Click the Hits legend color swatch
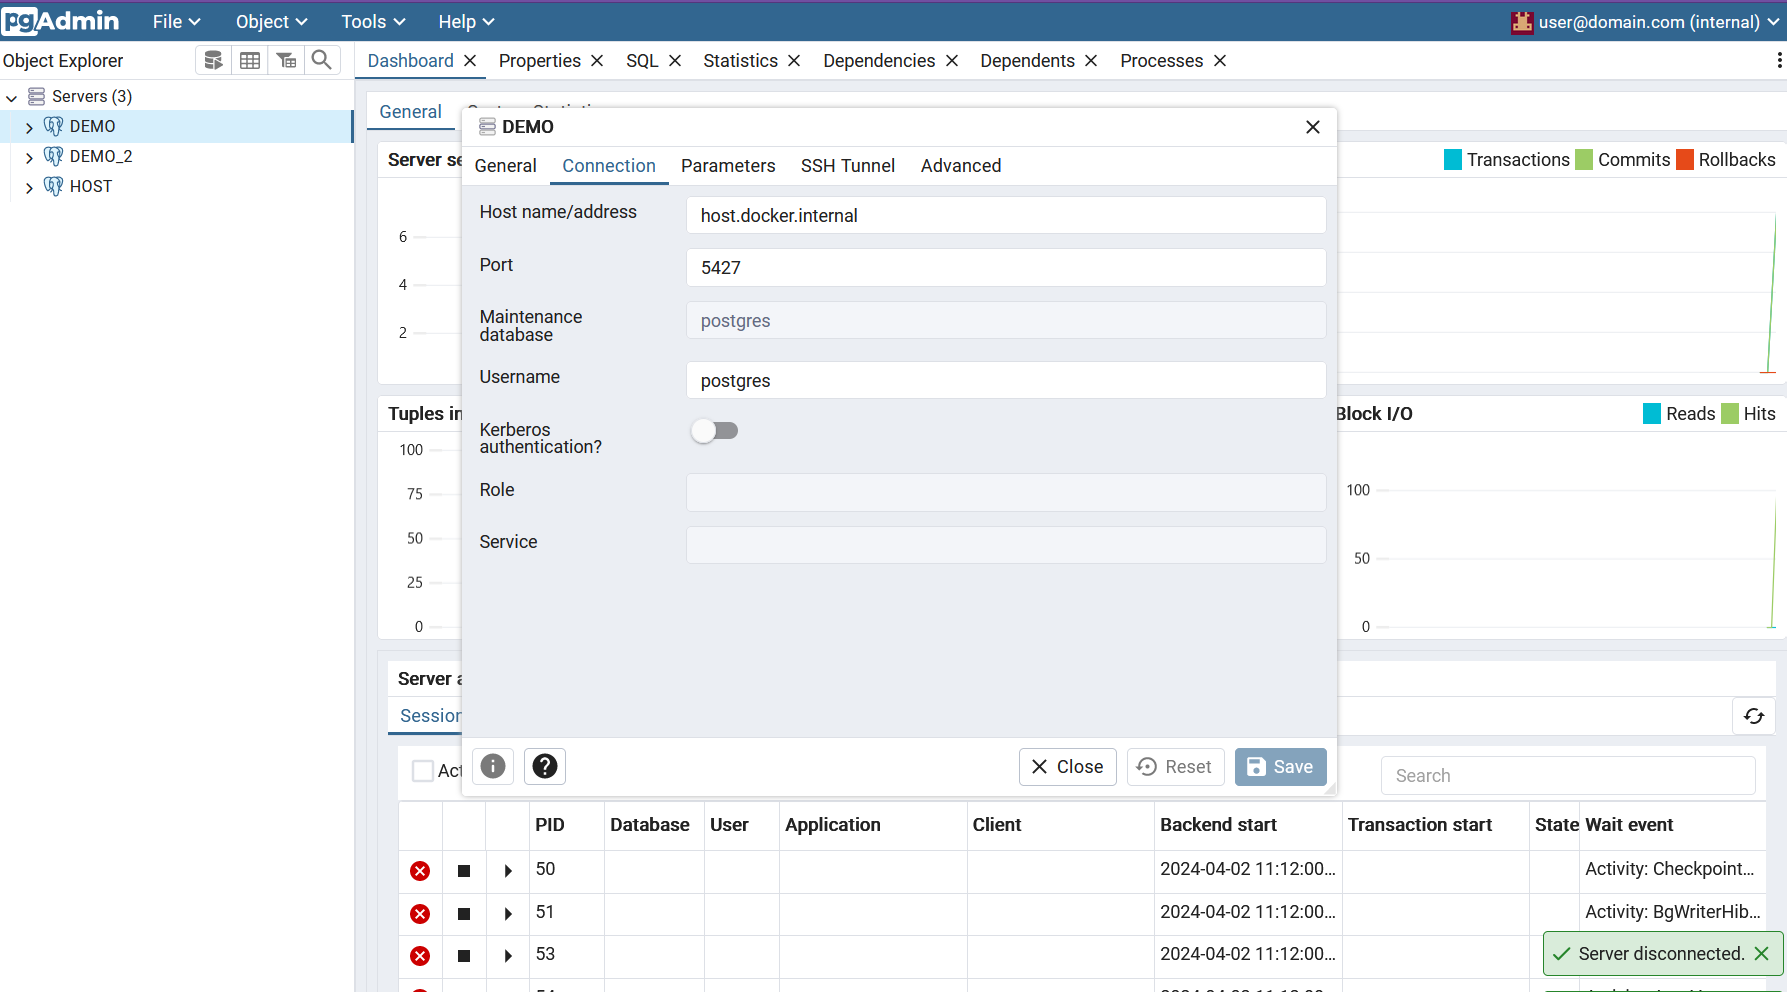Viewport: 1787px width, 992px height. pyautogui.click(x=1730, y=414)
